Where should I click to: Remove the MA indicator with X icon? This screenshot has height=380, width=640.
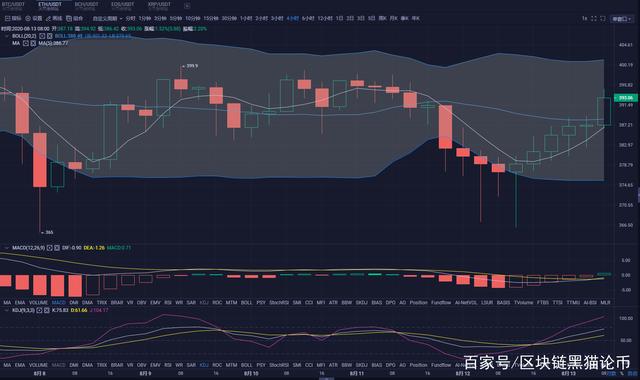(x=33, y=43)
